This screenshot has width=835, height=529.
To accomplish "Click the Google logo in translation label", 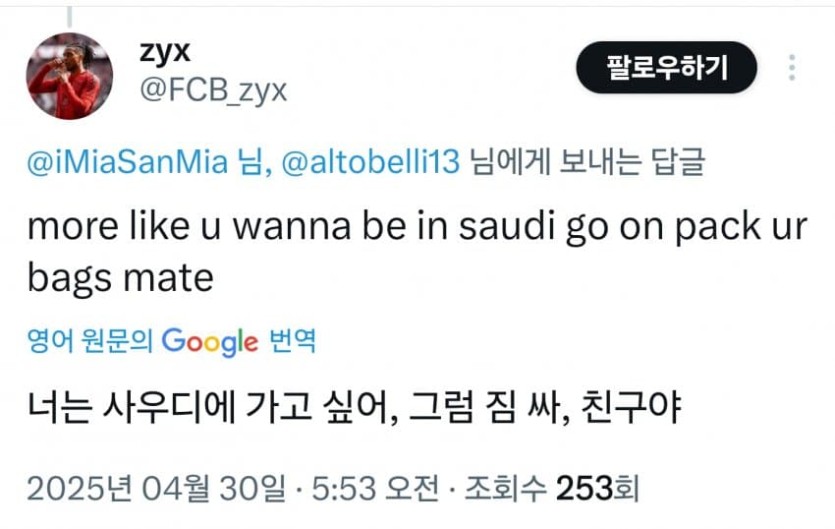I will pyautogui.click(x=210, y=342).
